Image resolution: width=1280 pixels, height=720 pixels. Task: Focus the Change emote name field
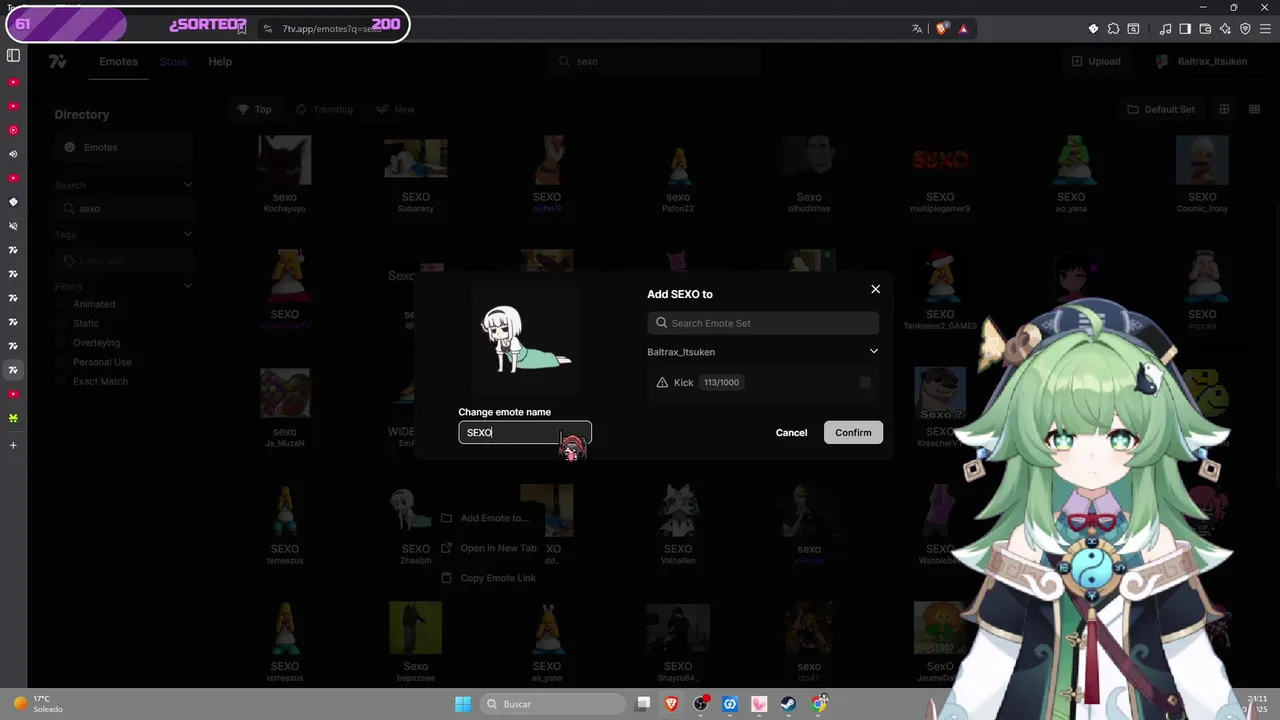525,433
